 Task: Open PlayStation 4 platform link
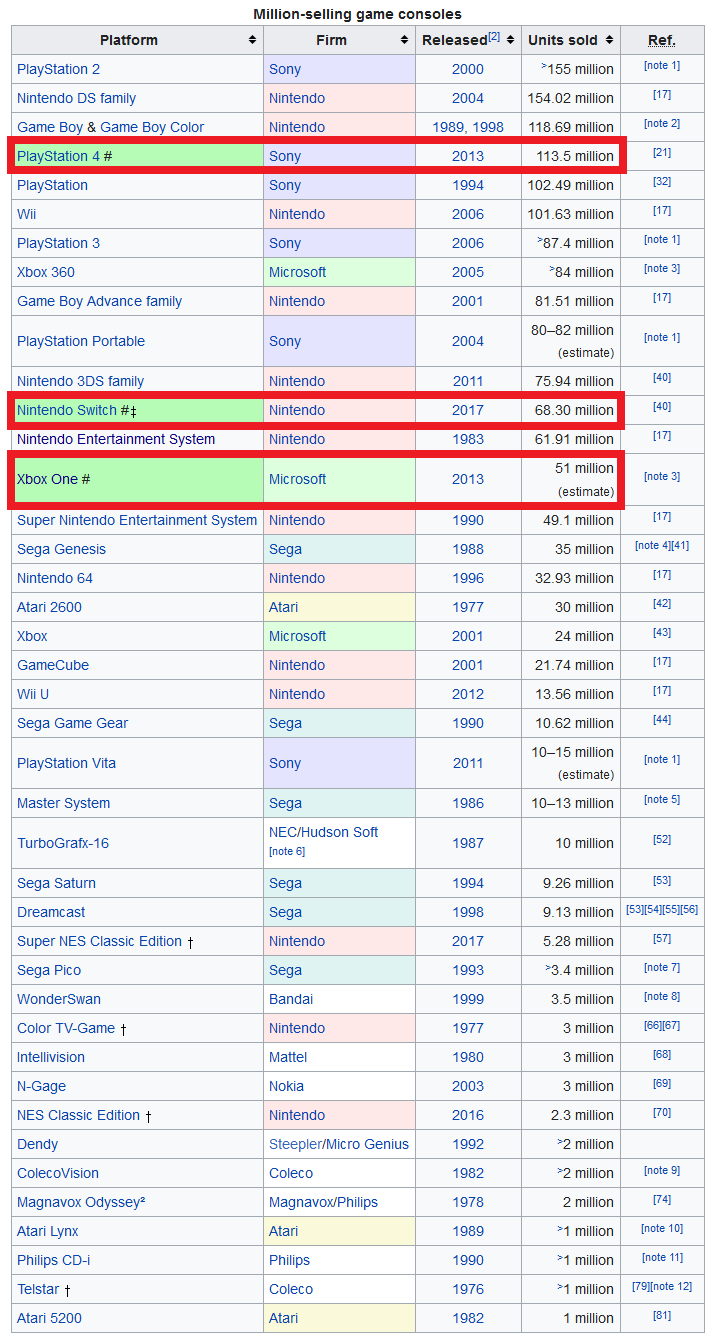(x=58, y=156)
